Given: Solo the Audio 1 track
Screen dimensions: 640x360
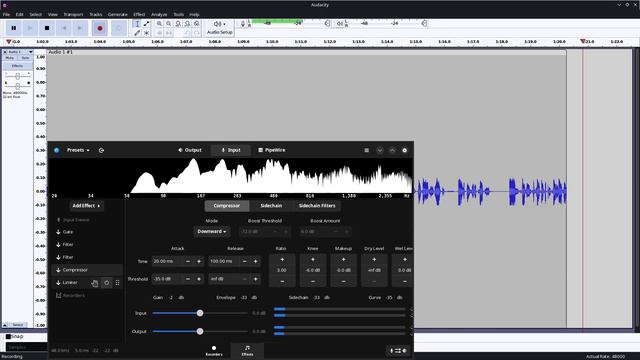Looking at the screenshot, I should pyautogui.click(x=25, y=58).
